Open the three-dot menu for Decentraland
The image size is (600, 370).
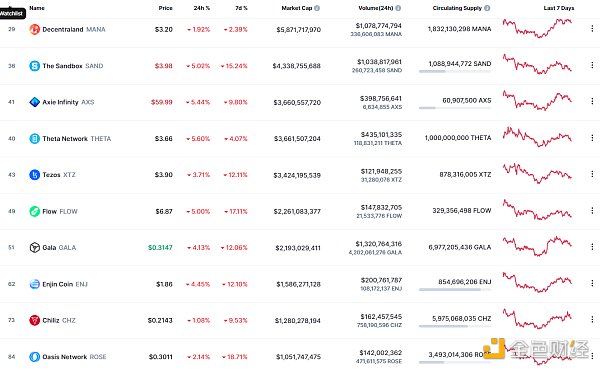click(x=592, y=29)
